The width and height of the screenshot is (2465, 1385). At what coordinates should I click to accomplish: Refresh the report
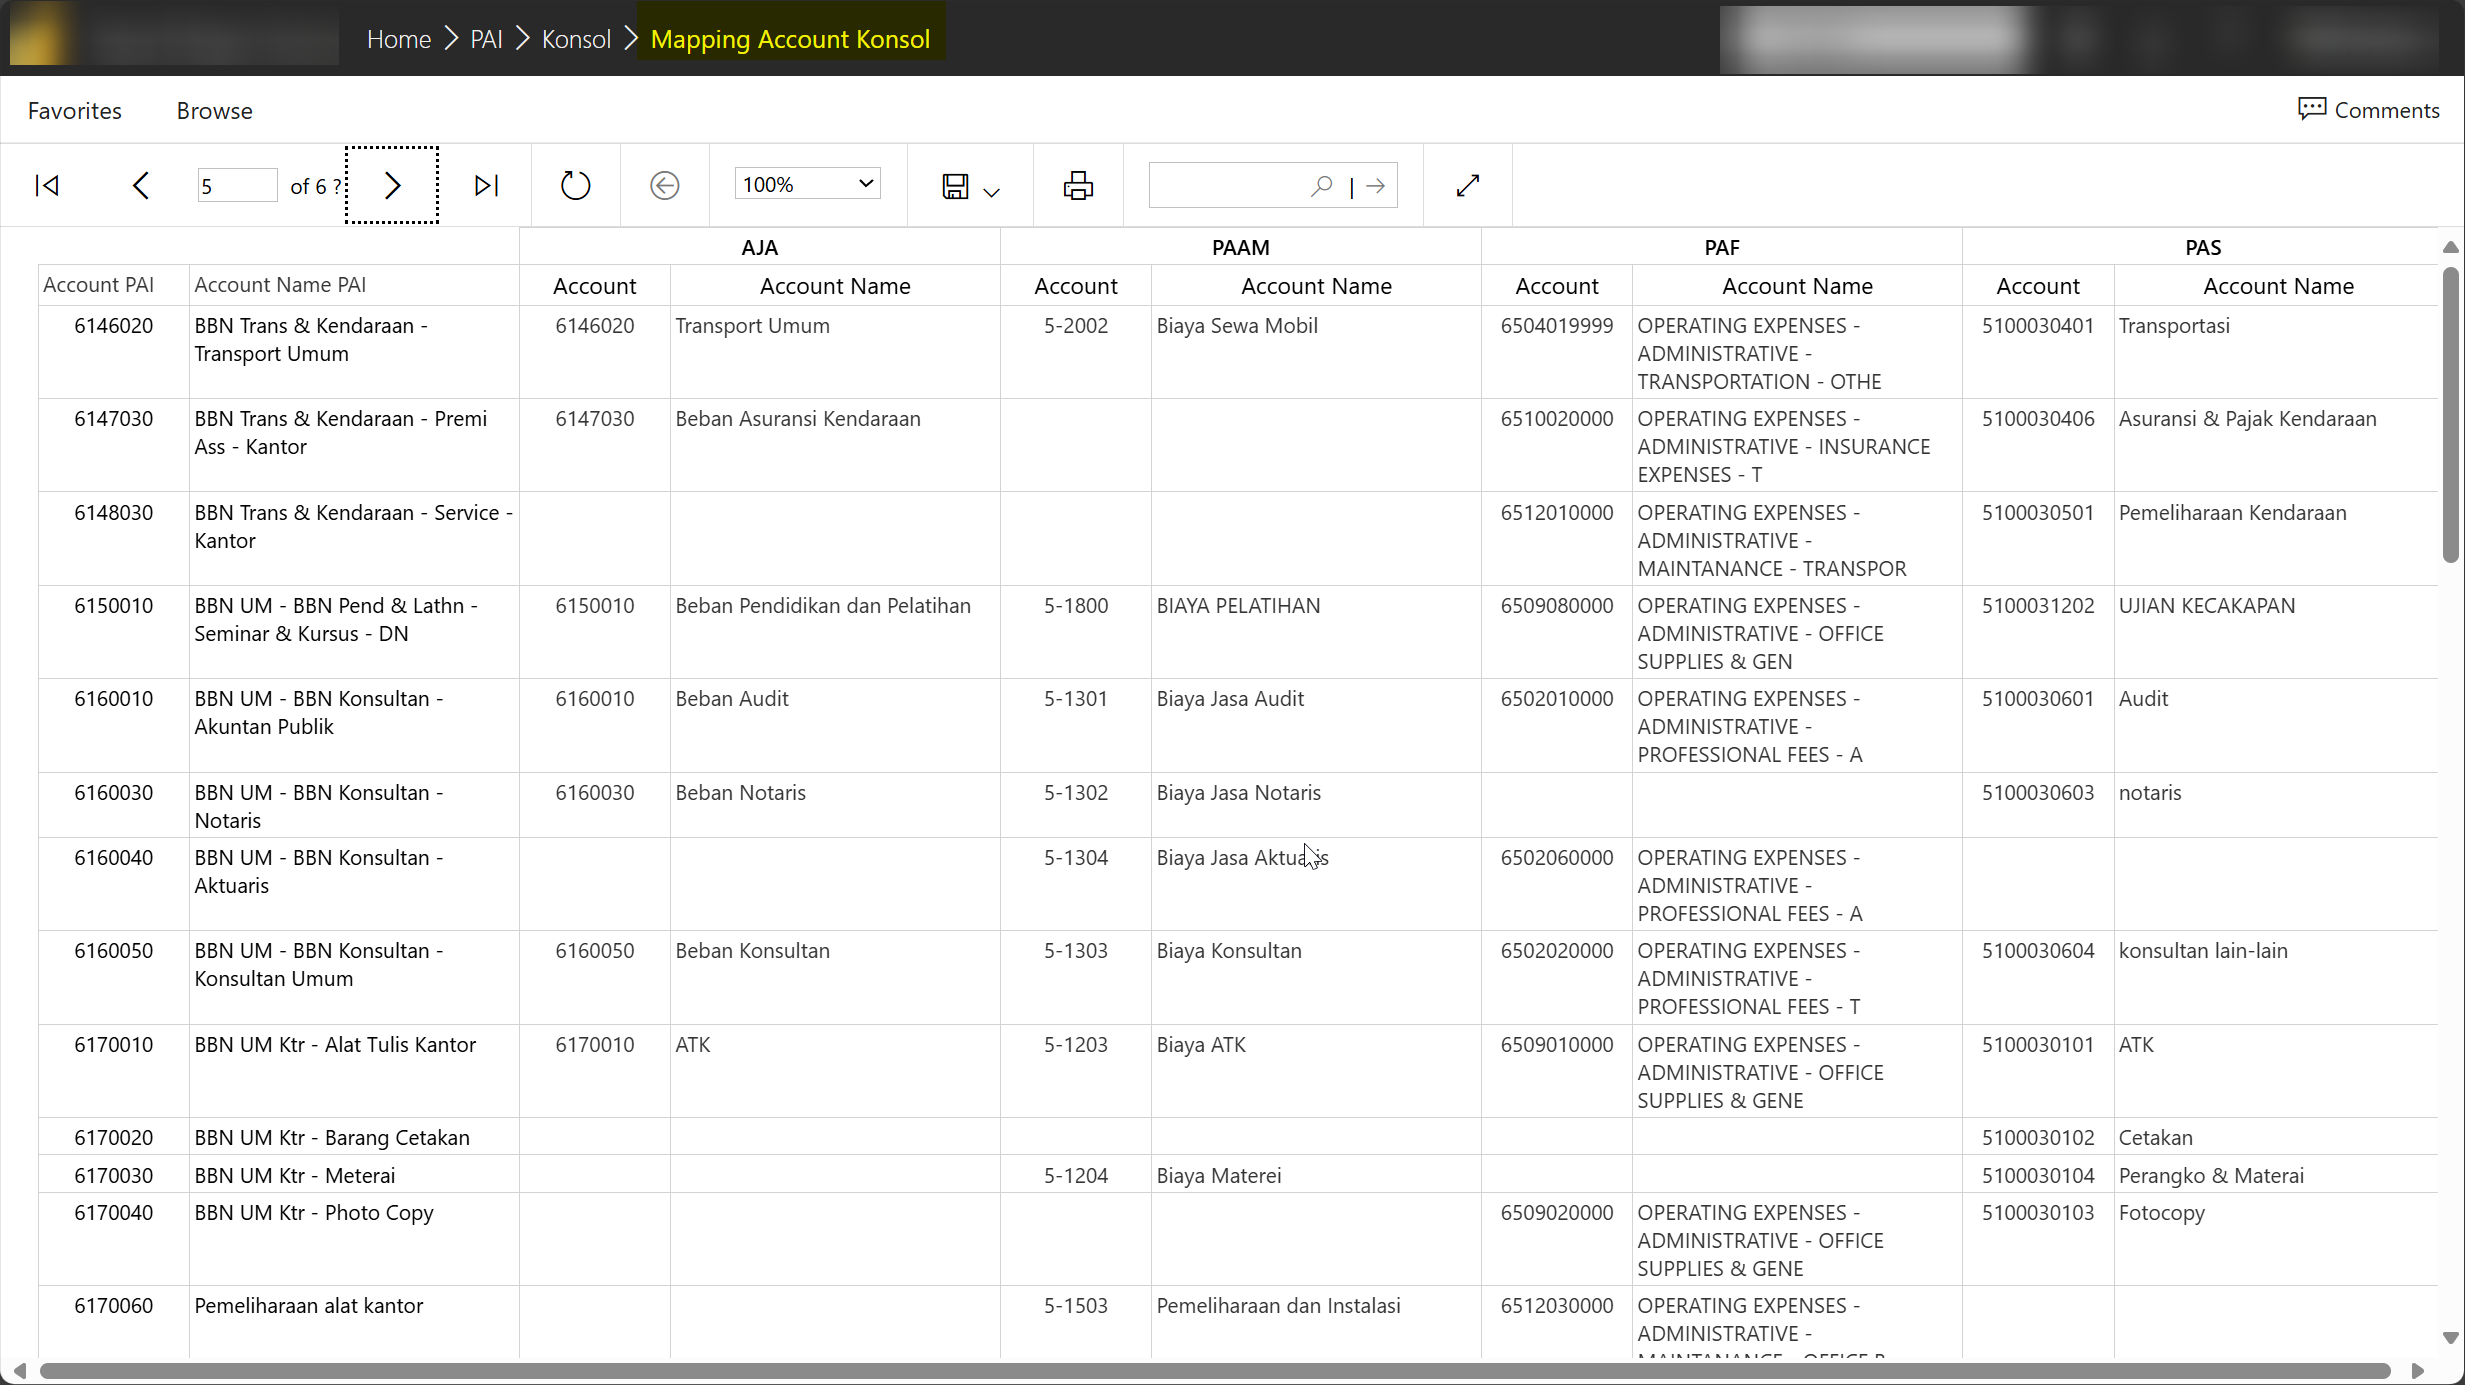pyautogui.click(x=575, y=186)
